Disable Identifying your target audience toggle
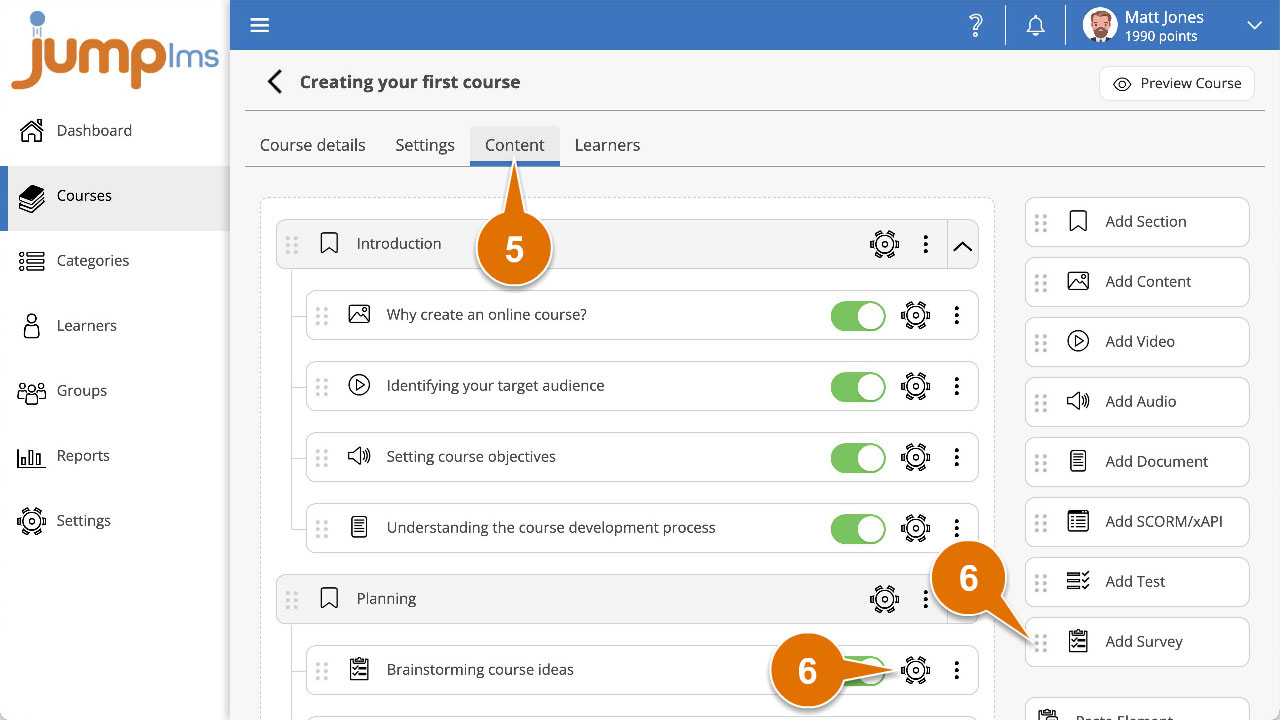The height and width of the screenshot is (720, 1280). point(858,387)
